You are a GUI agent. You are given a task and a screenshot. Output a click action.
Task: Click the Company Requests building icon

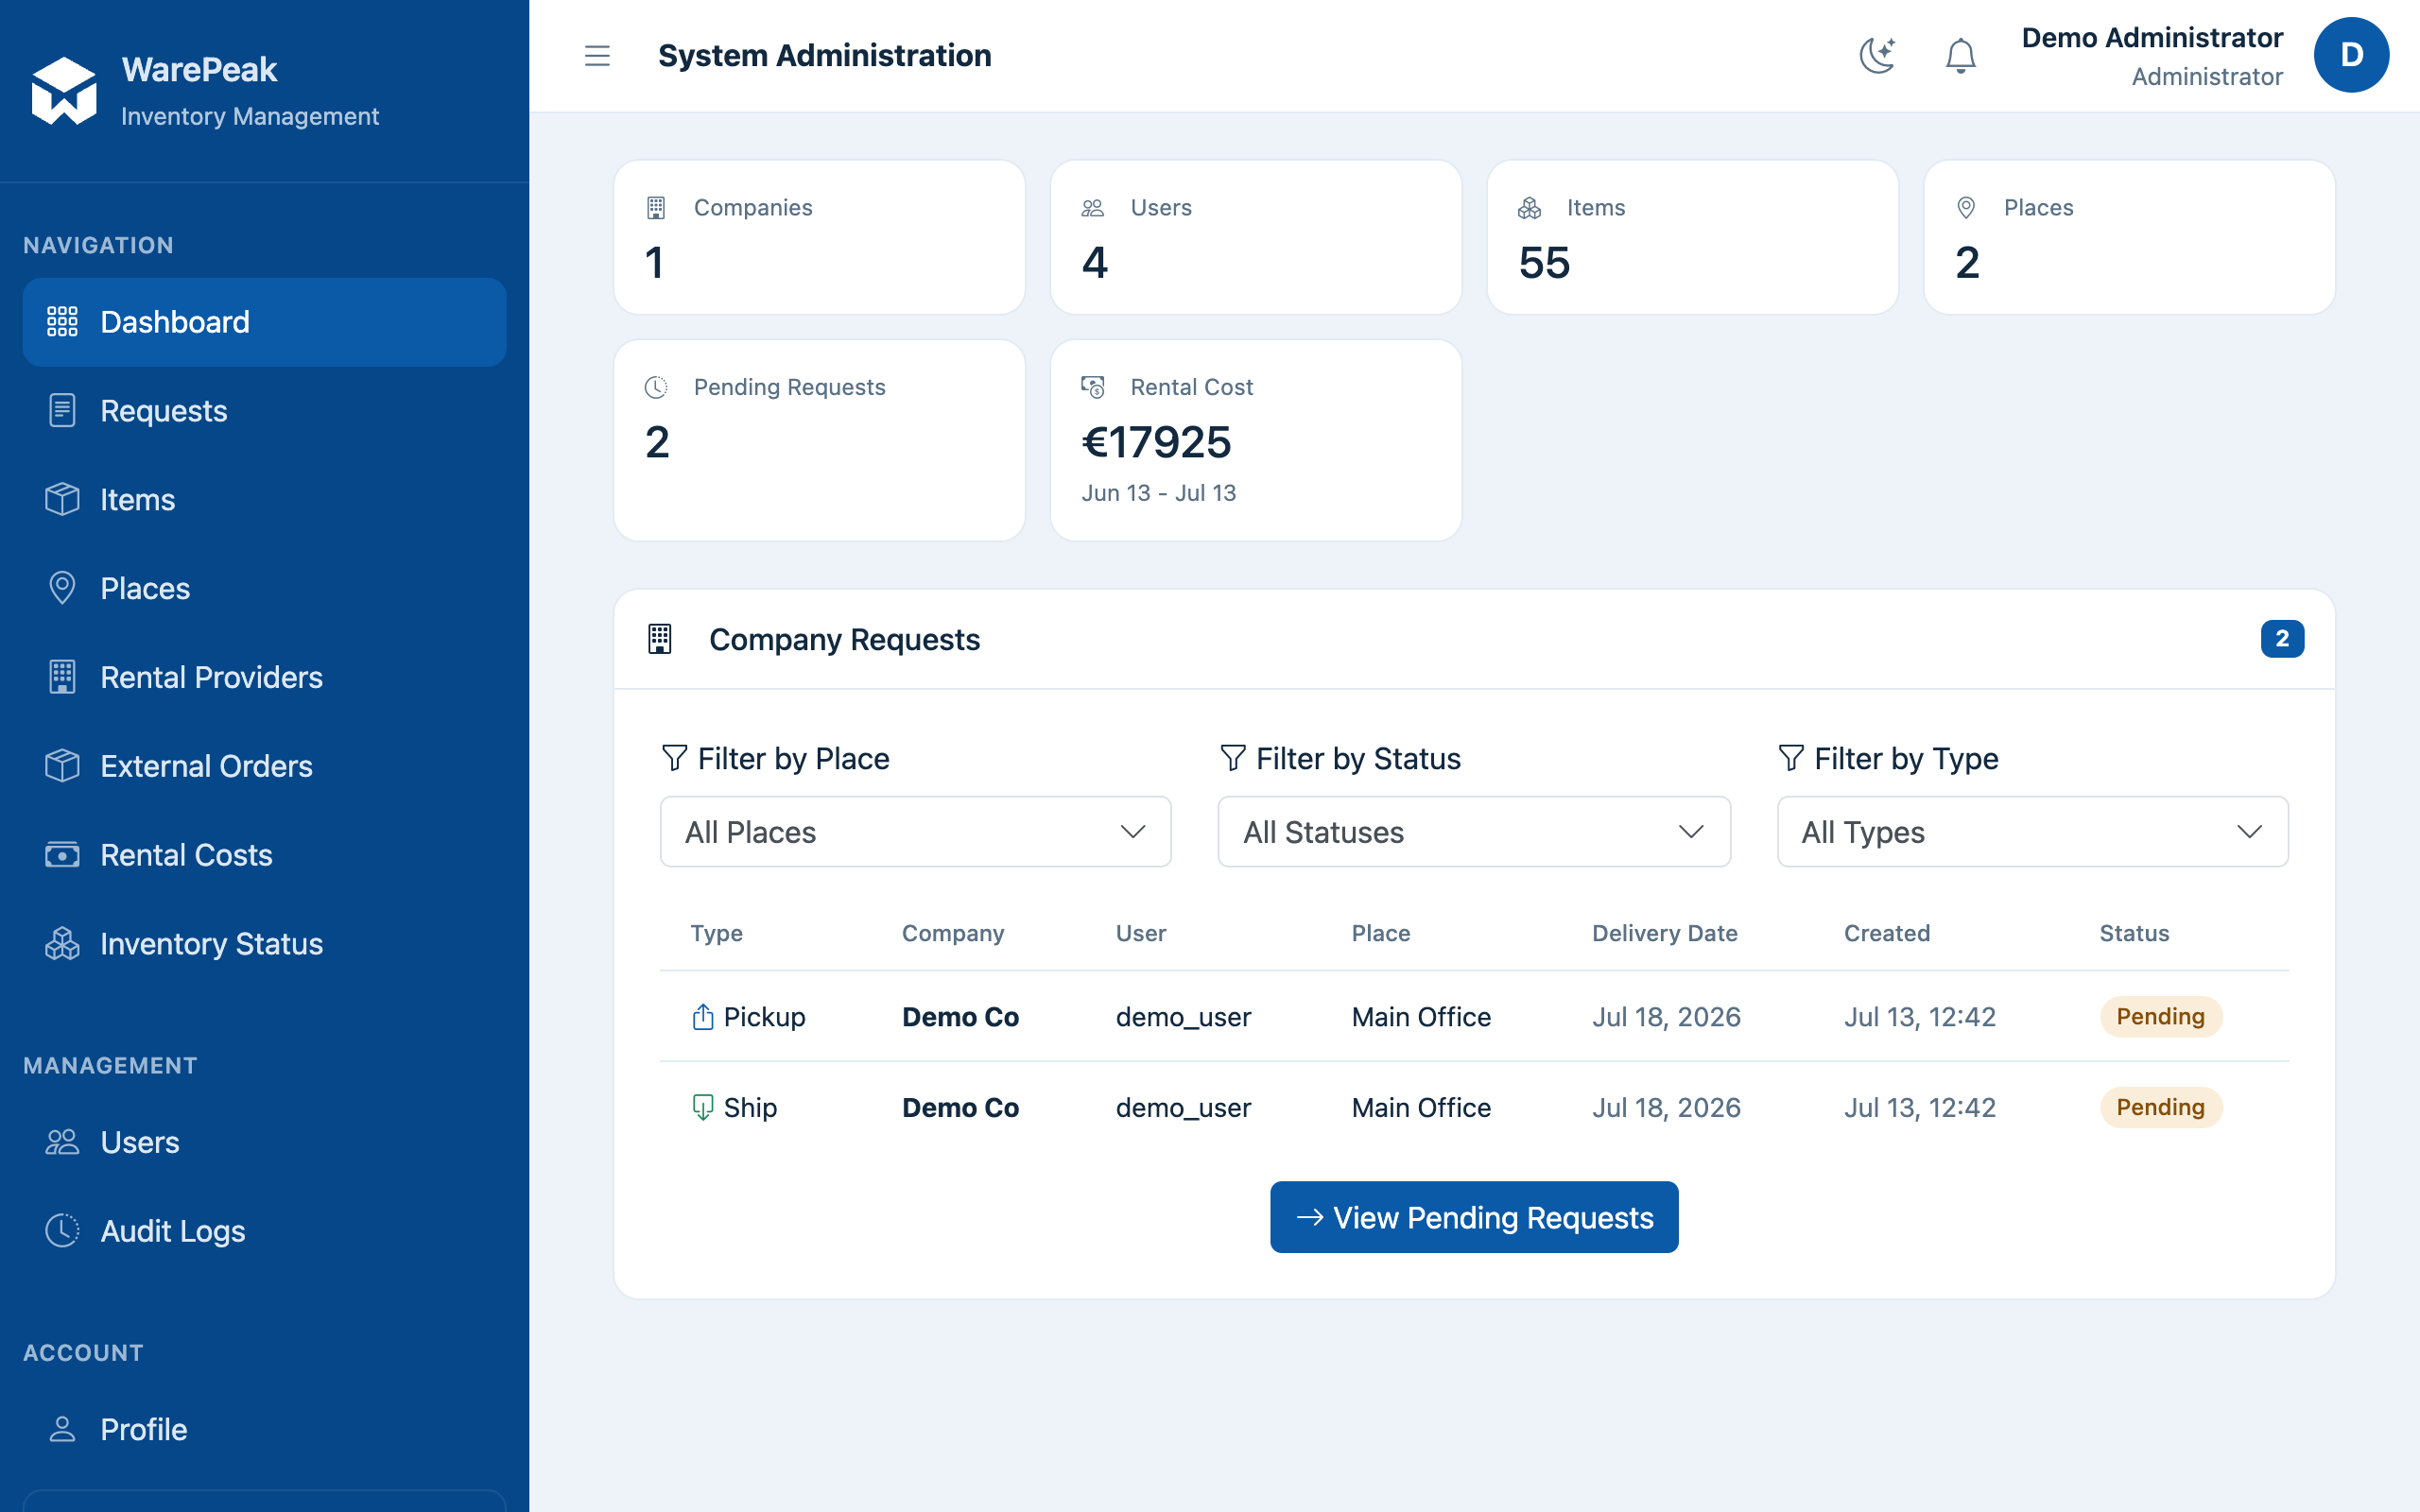660,639
